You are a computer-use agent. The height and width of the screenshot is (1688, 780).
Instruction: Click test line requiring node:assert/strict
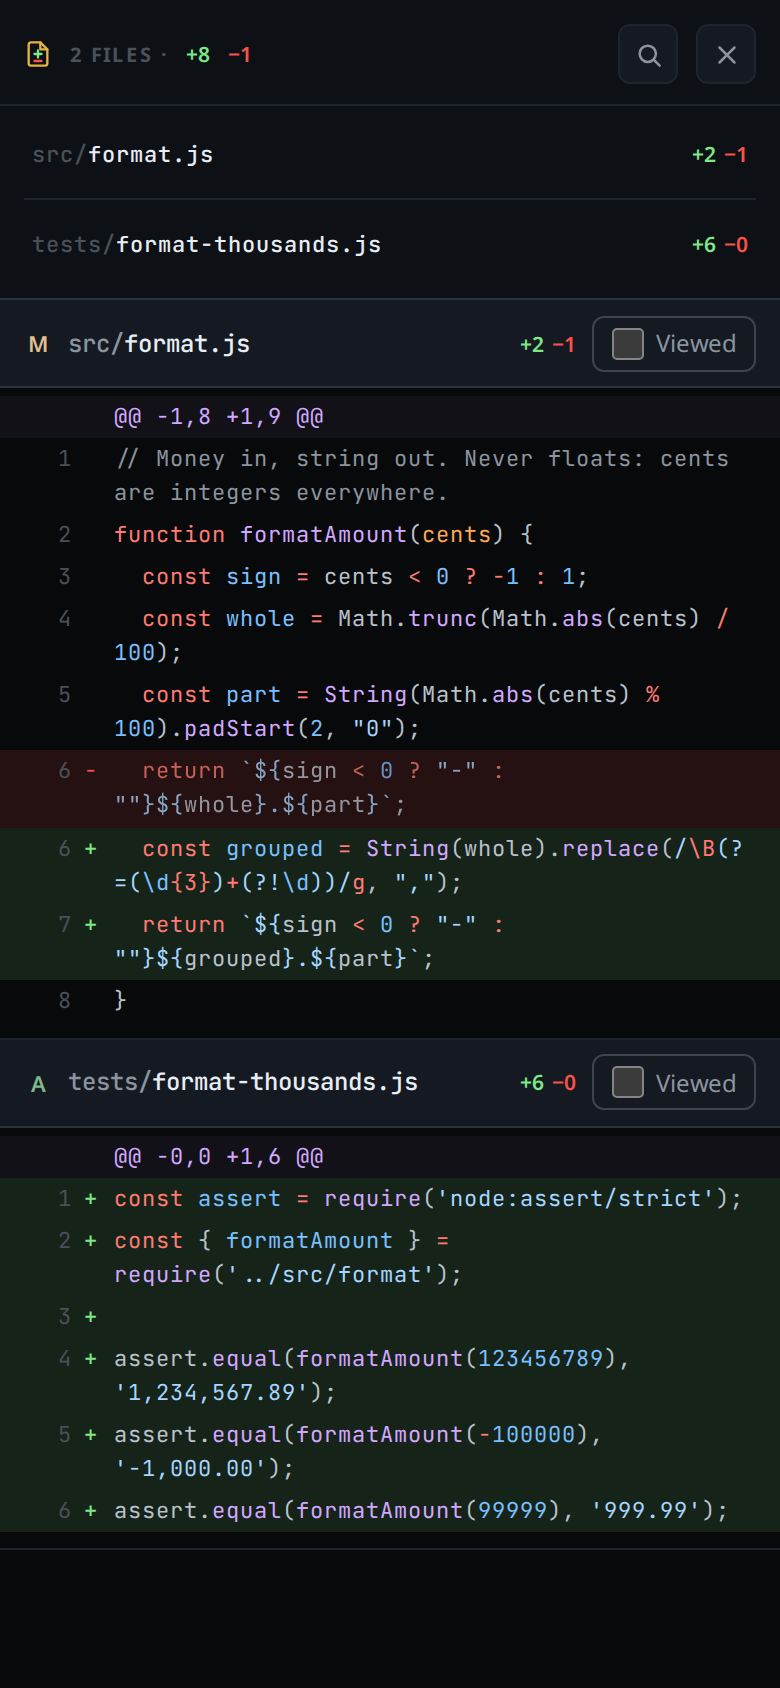(x=390, y=1198)
